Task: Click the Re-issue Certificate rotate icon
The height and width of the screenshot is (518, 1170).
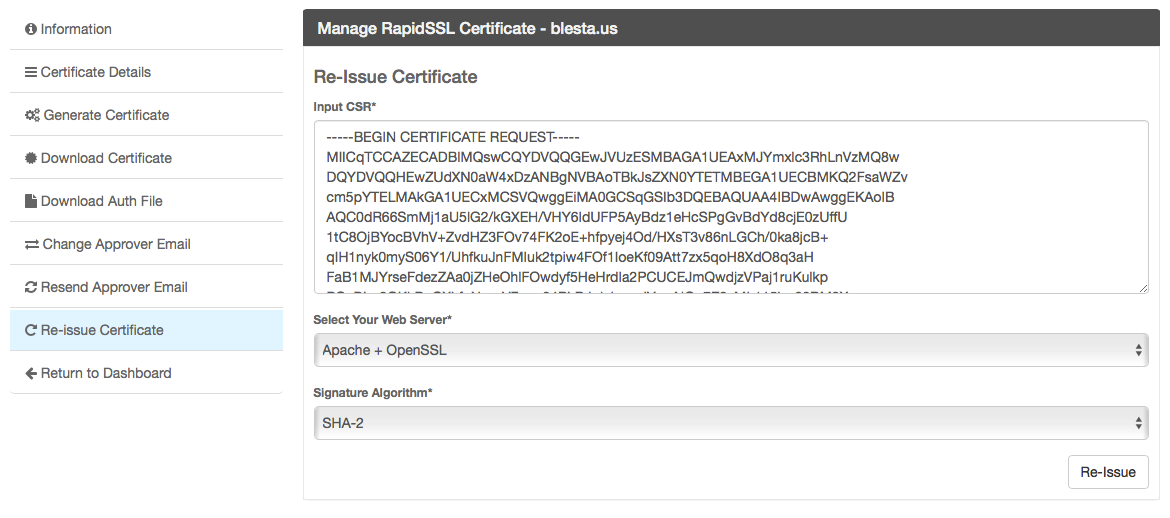Action: point(31,331)
